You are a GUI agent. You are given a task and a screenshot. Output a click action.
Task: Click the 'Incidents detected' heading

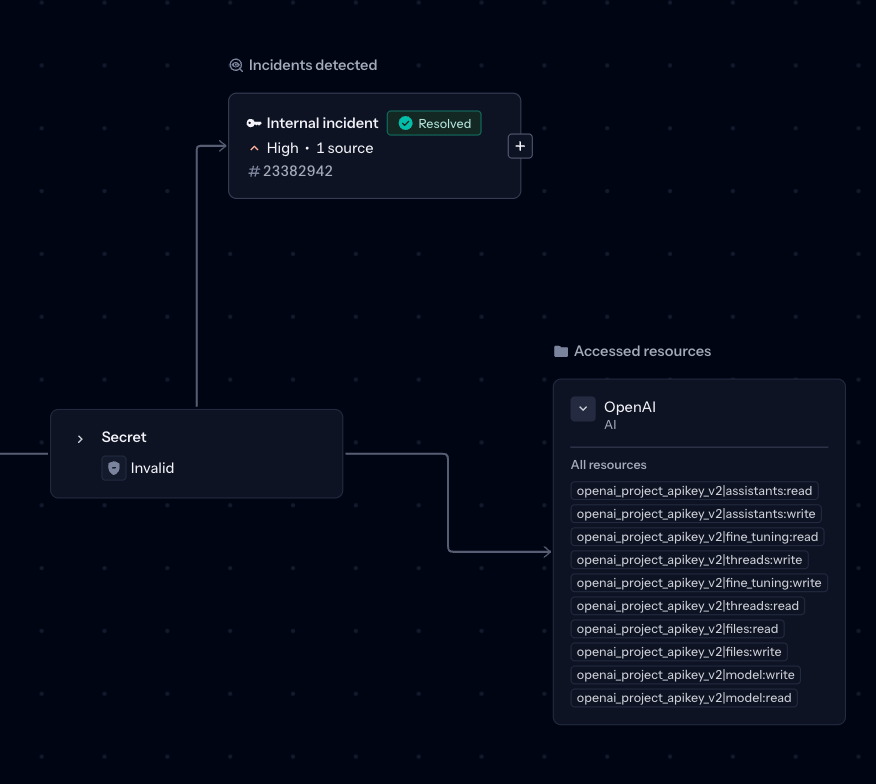click(313, 65)
